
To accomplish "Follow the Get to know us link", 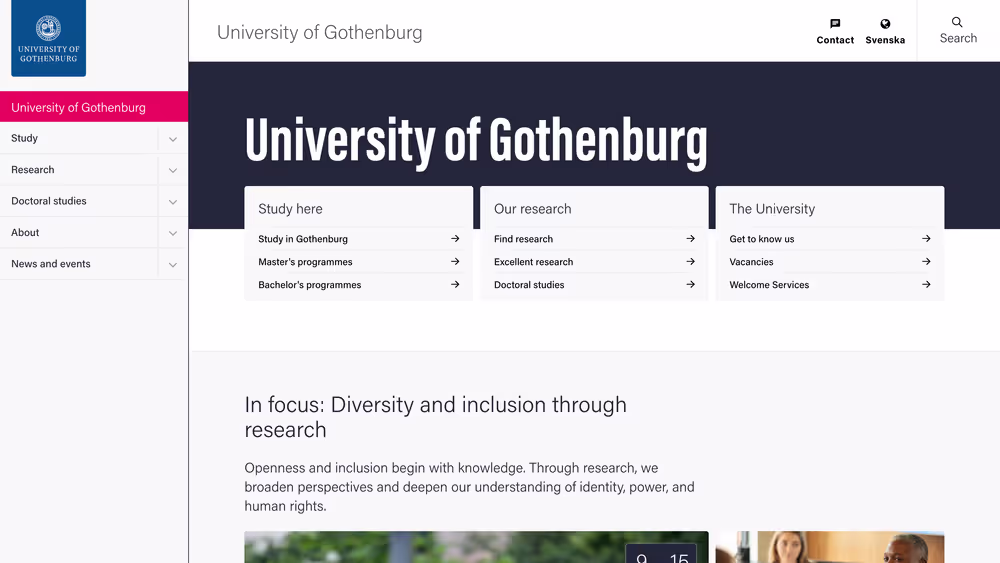I will (x=761, y=238).
